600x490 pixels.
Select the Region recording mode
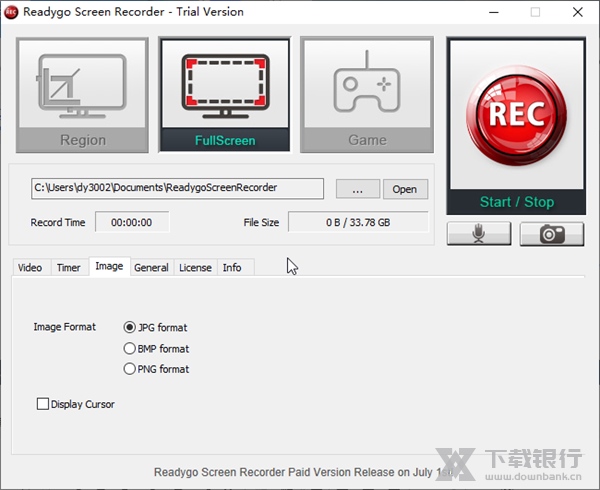point(82,95)
